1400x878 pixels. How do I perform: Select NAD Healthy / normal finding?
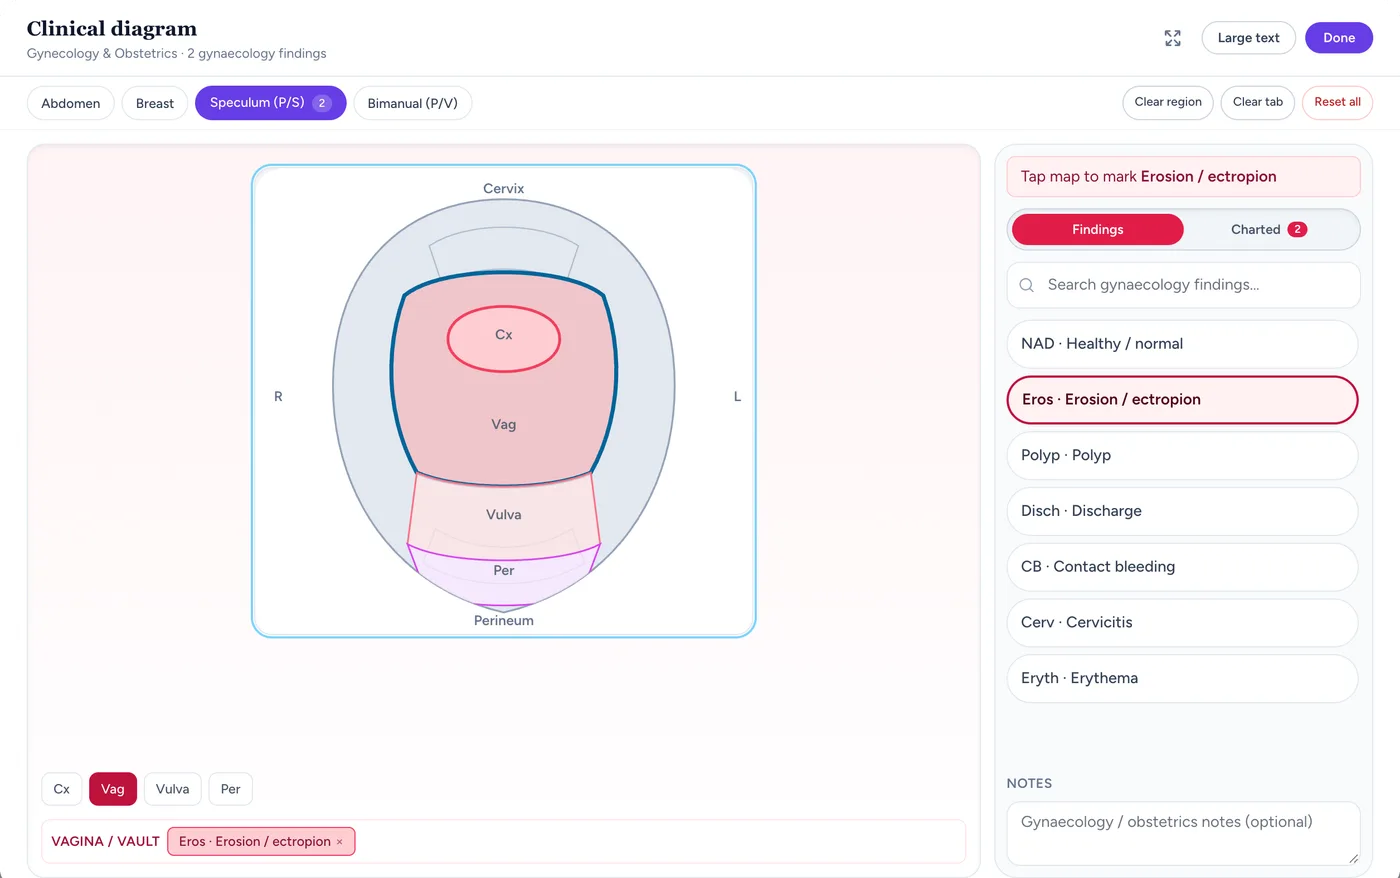(1182, 344)
